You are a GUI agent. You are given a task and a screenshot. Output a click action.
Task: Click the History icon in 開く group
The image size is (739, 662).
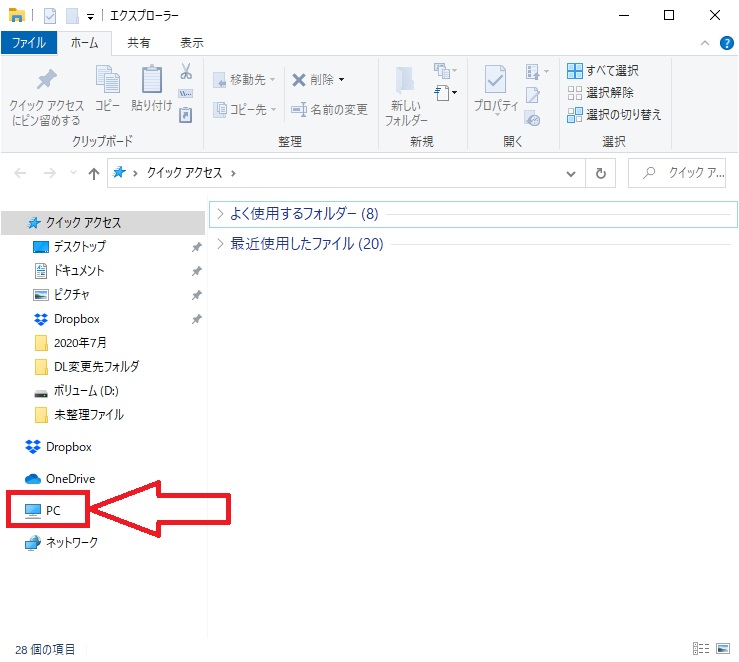(x=533, y=120)
